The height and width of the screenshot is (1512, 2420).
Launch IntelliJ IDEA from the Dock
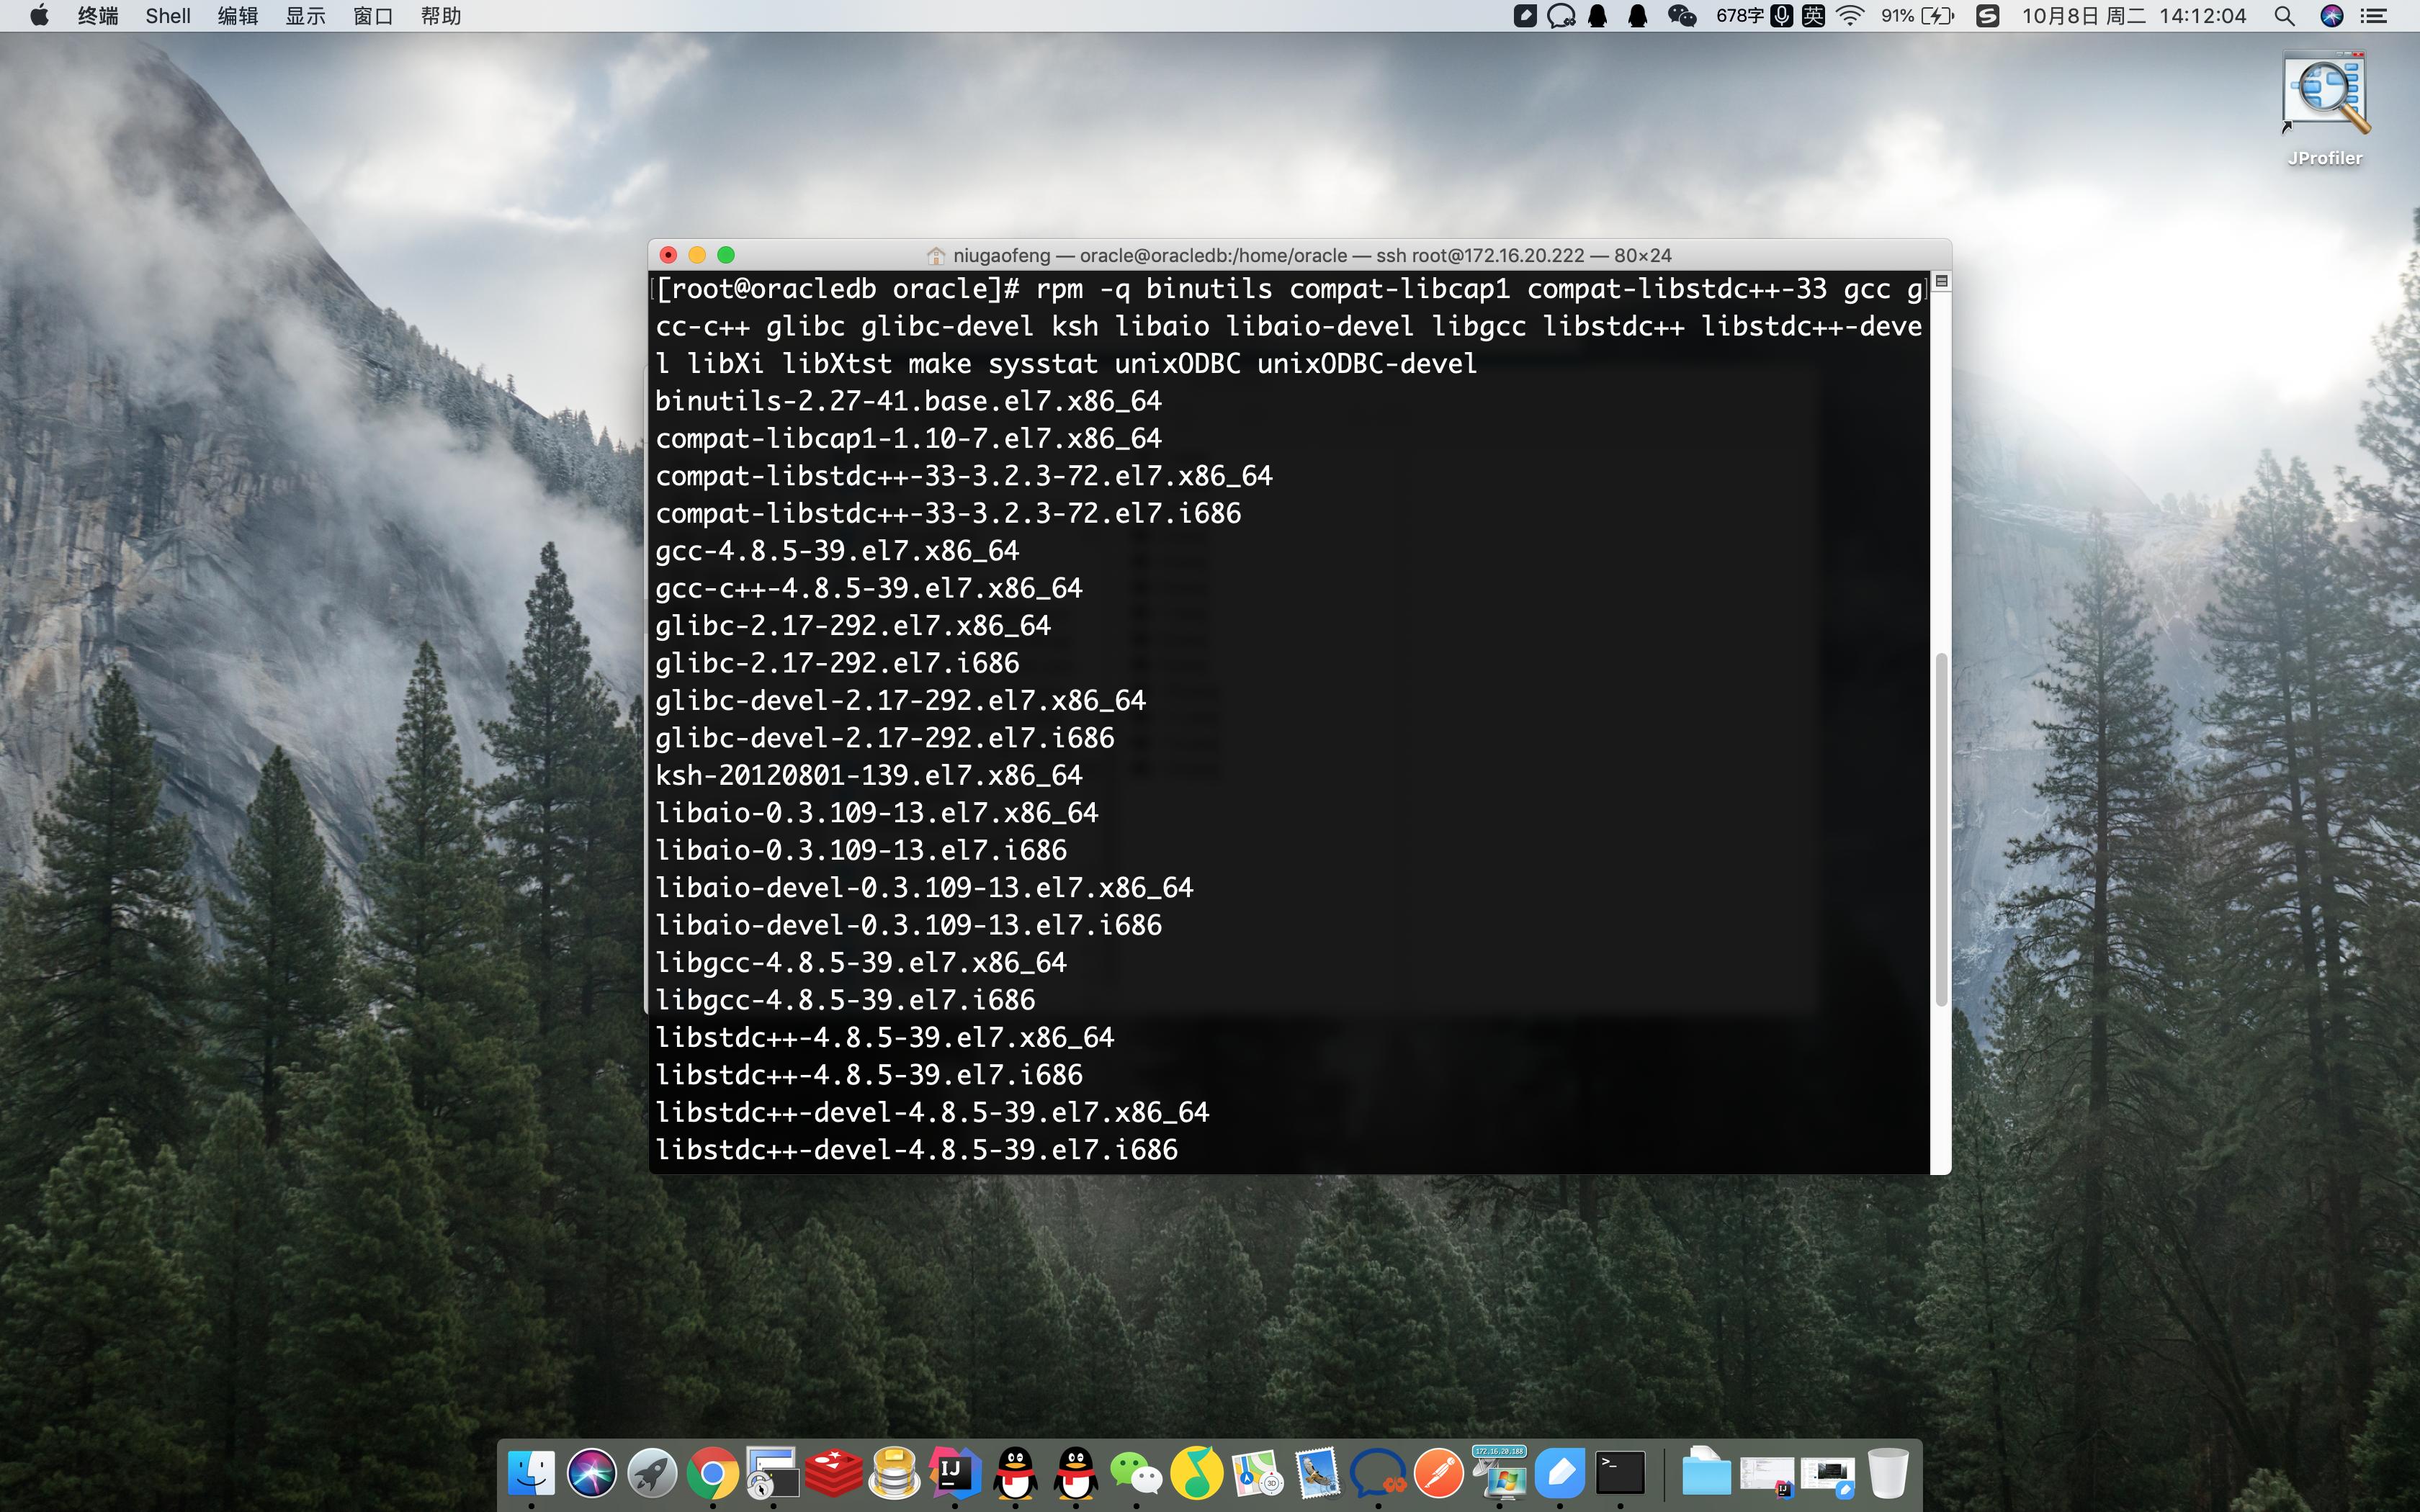pos(955,1472)
